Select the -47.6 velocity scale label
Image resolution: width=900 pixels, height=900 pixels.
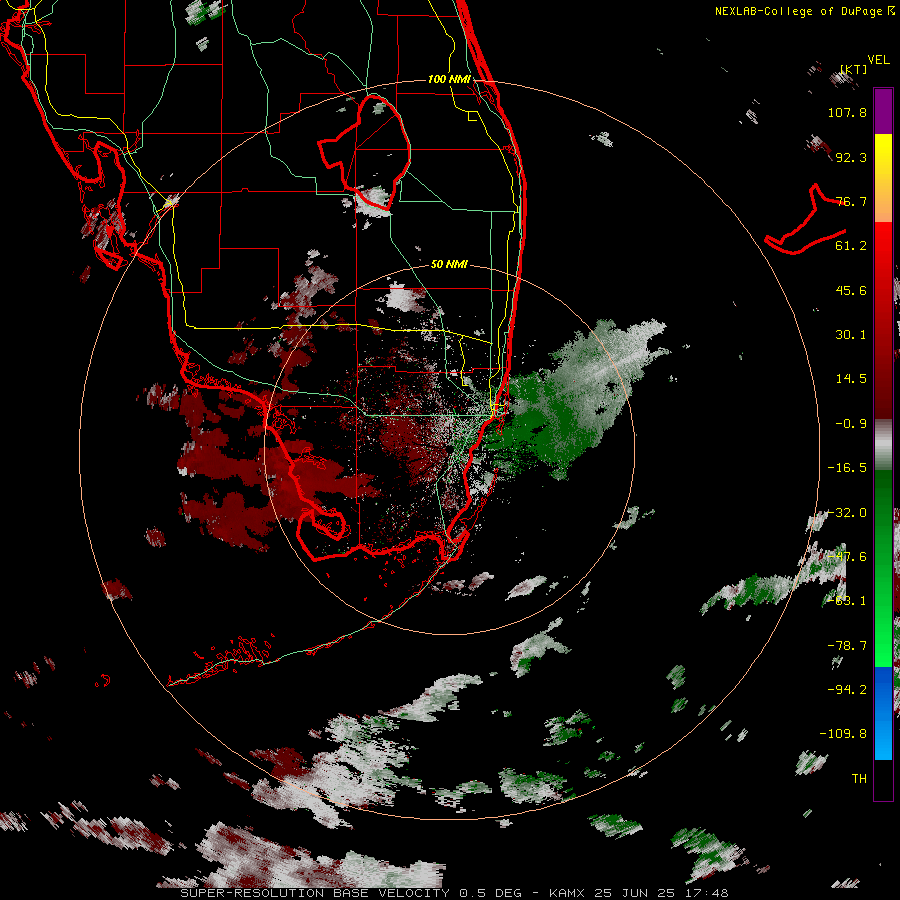pos(847,557)
